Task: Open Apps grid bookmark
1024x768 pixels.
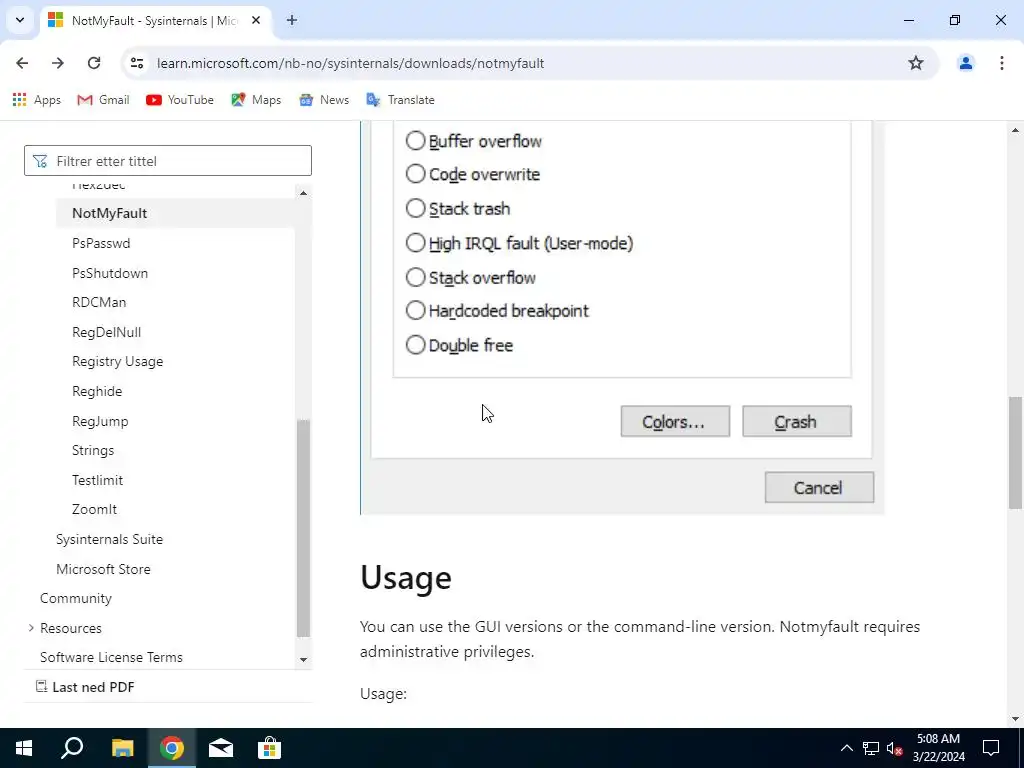Action: 37,100
